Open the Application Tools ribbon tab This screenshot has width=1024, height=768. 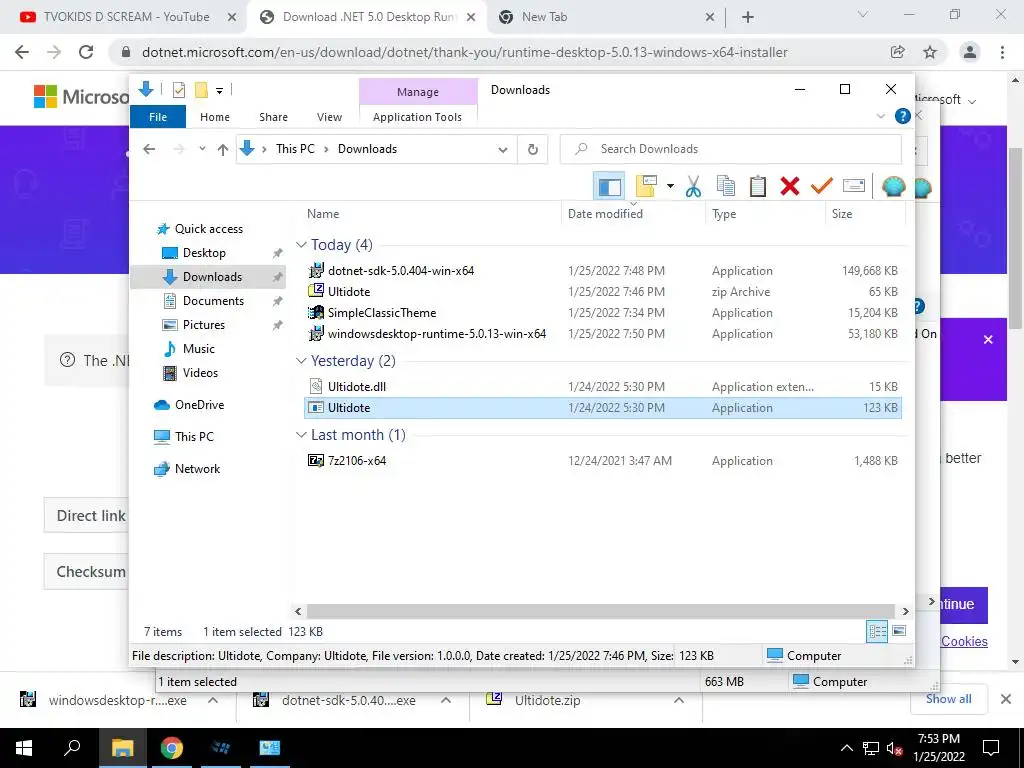pyautogui.click(x=417, y=117)
